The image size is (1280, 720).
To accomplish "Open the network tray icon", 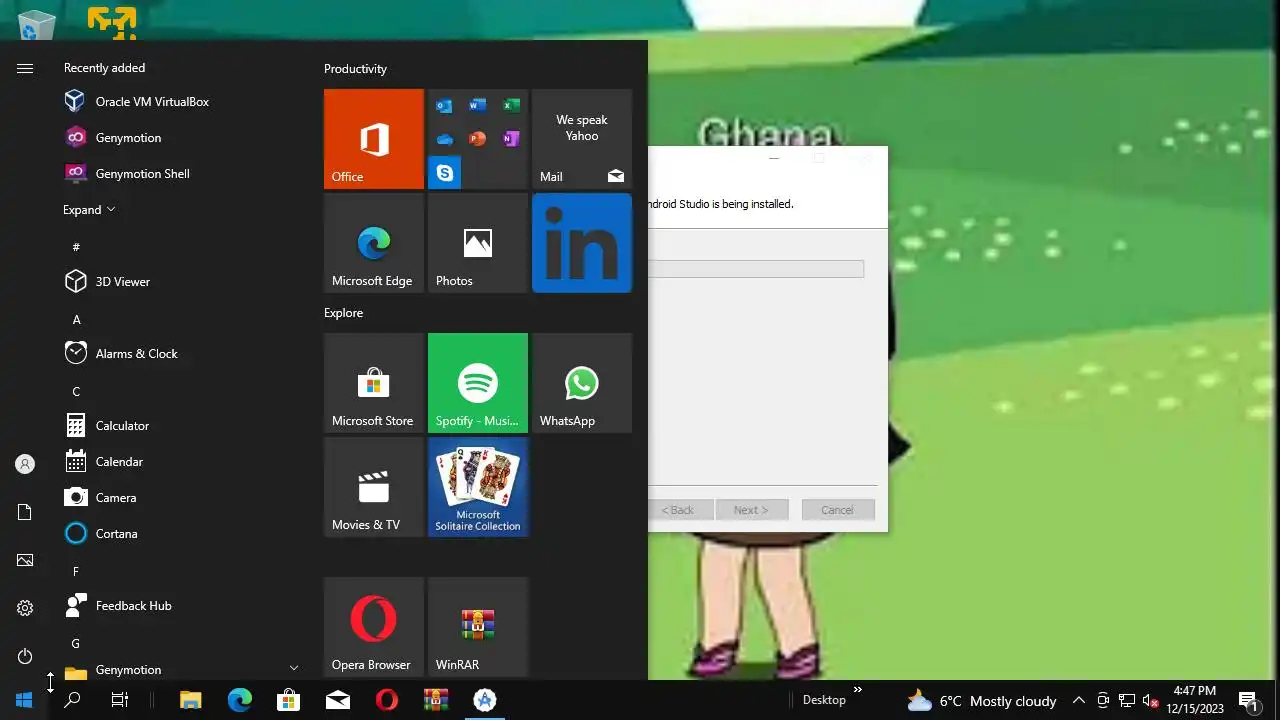I will [x=1126, y=701].
